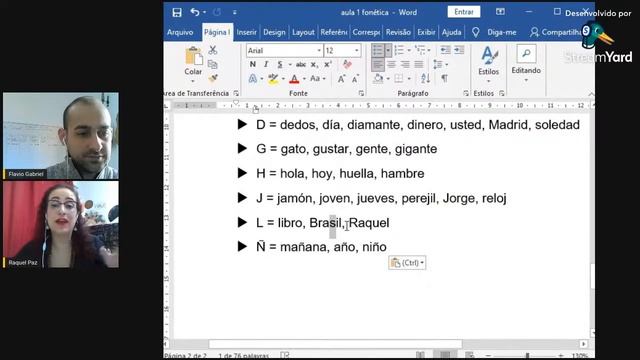Viewport: 640px width, 360px height.
Task: Click the zoom slider in status bar
Action: pyautogui.click(x=527, y=356)
